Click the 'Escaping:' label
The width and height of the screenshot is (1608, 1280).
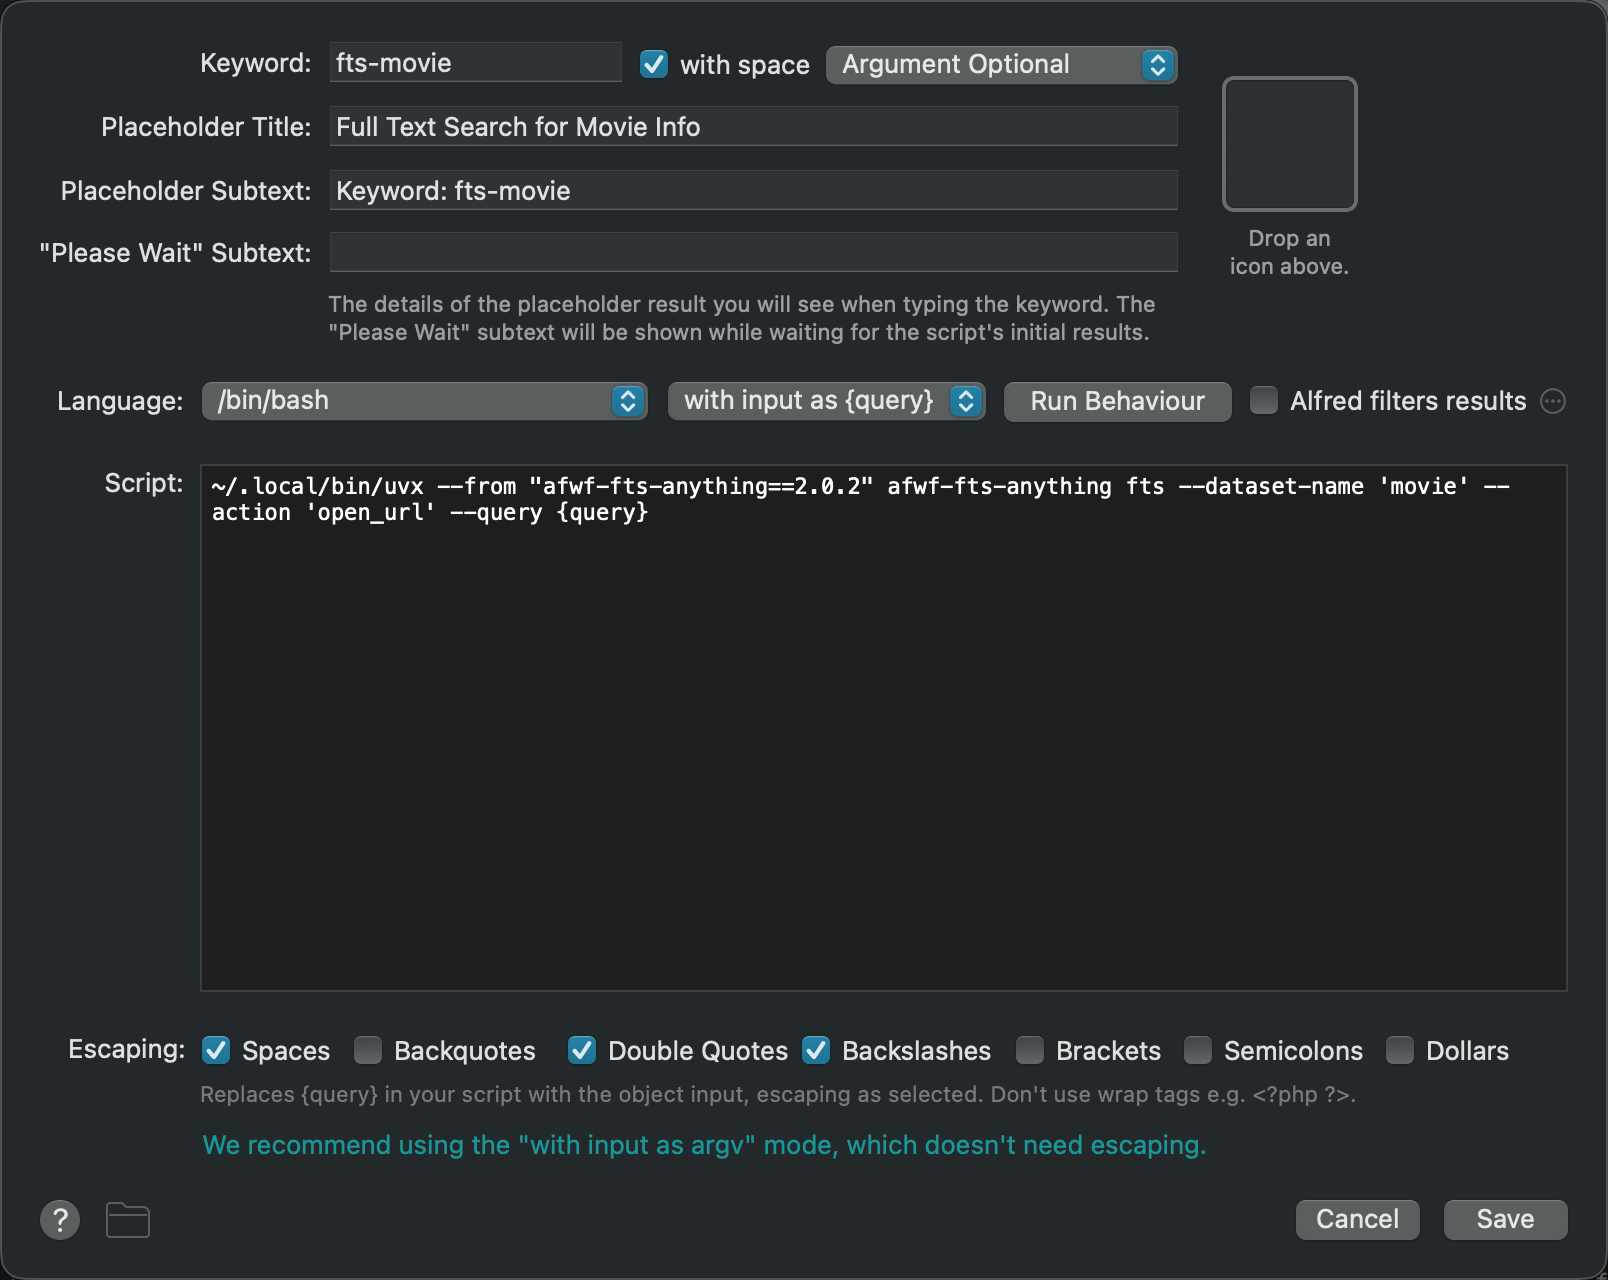(x=126, y=1049)
